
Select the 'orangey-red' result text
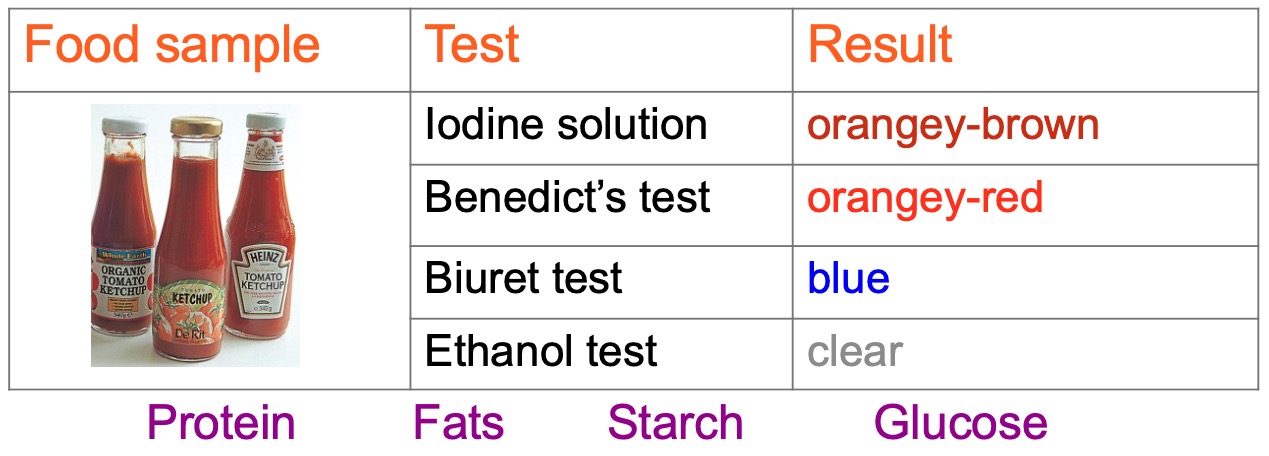[x=925, y=197]
